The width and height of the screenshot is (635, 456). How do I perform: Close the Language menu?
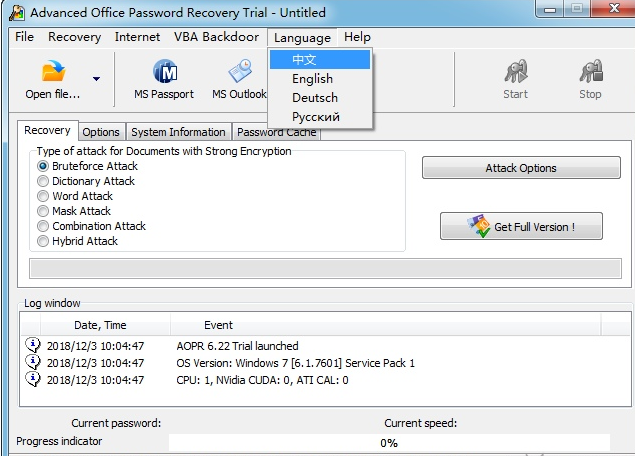[302, 38]
